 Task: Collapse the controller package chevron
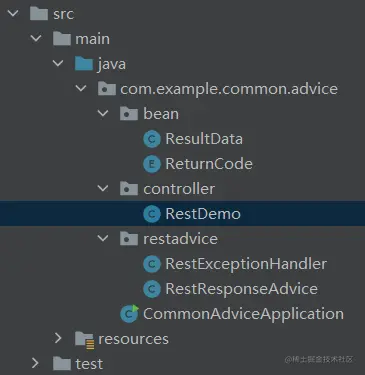pos(103,188)
